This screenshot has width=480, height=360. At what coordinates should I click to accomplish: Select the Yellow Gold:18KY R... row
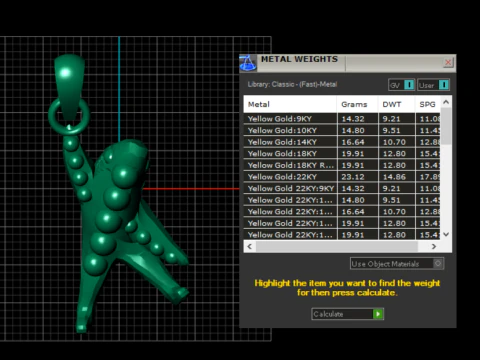point(342,165)
